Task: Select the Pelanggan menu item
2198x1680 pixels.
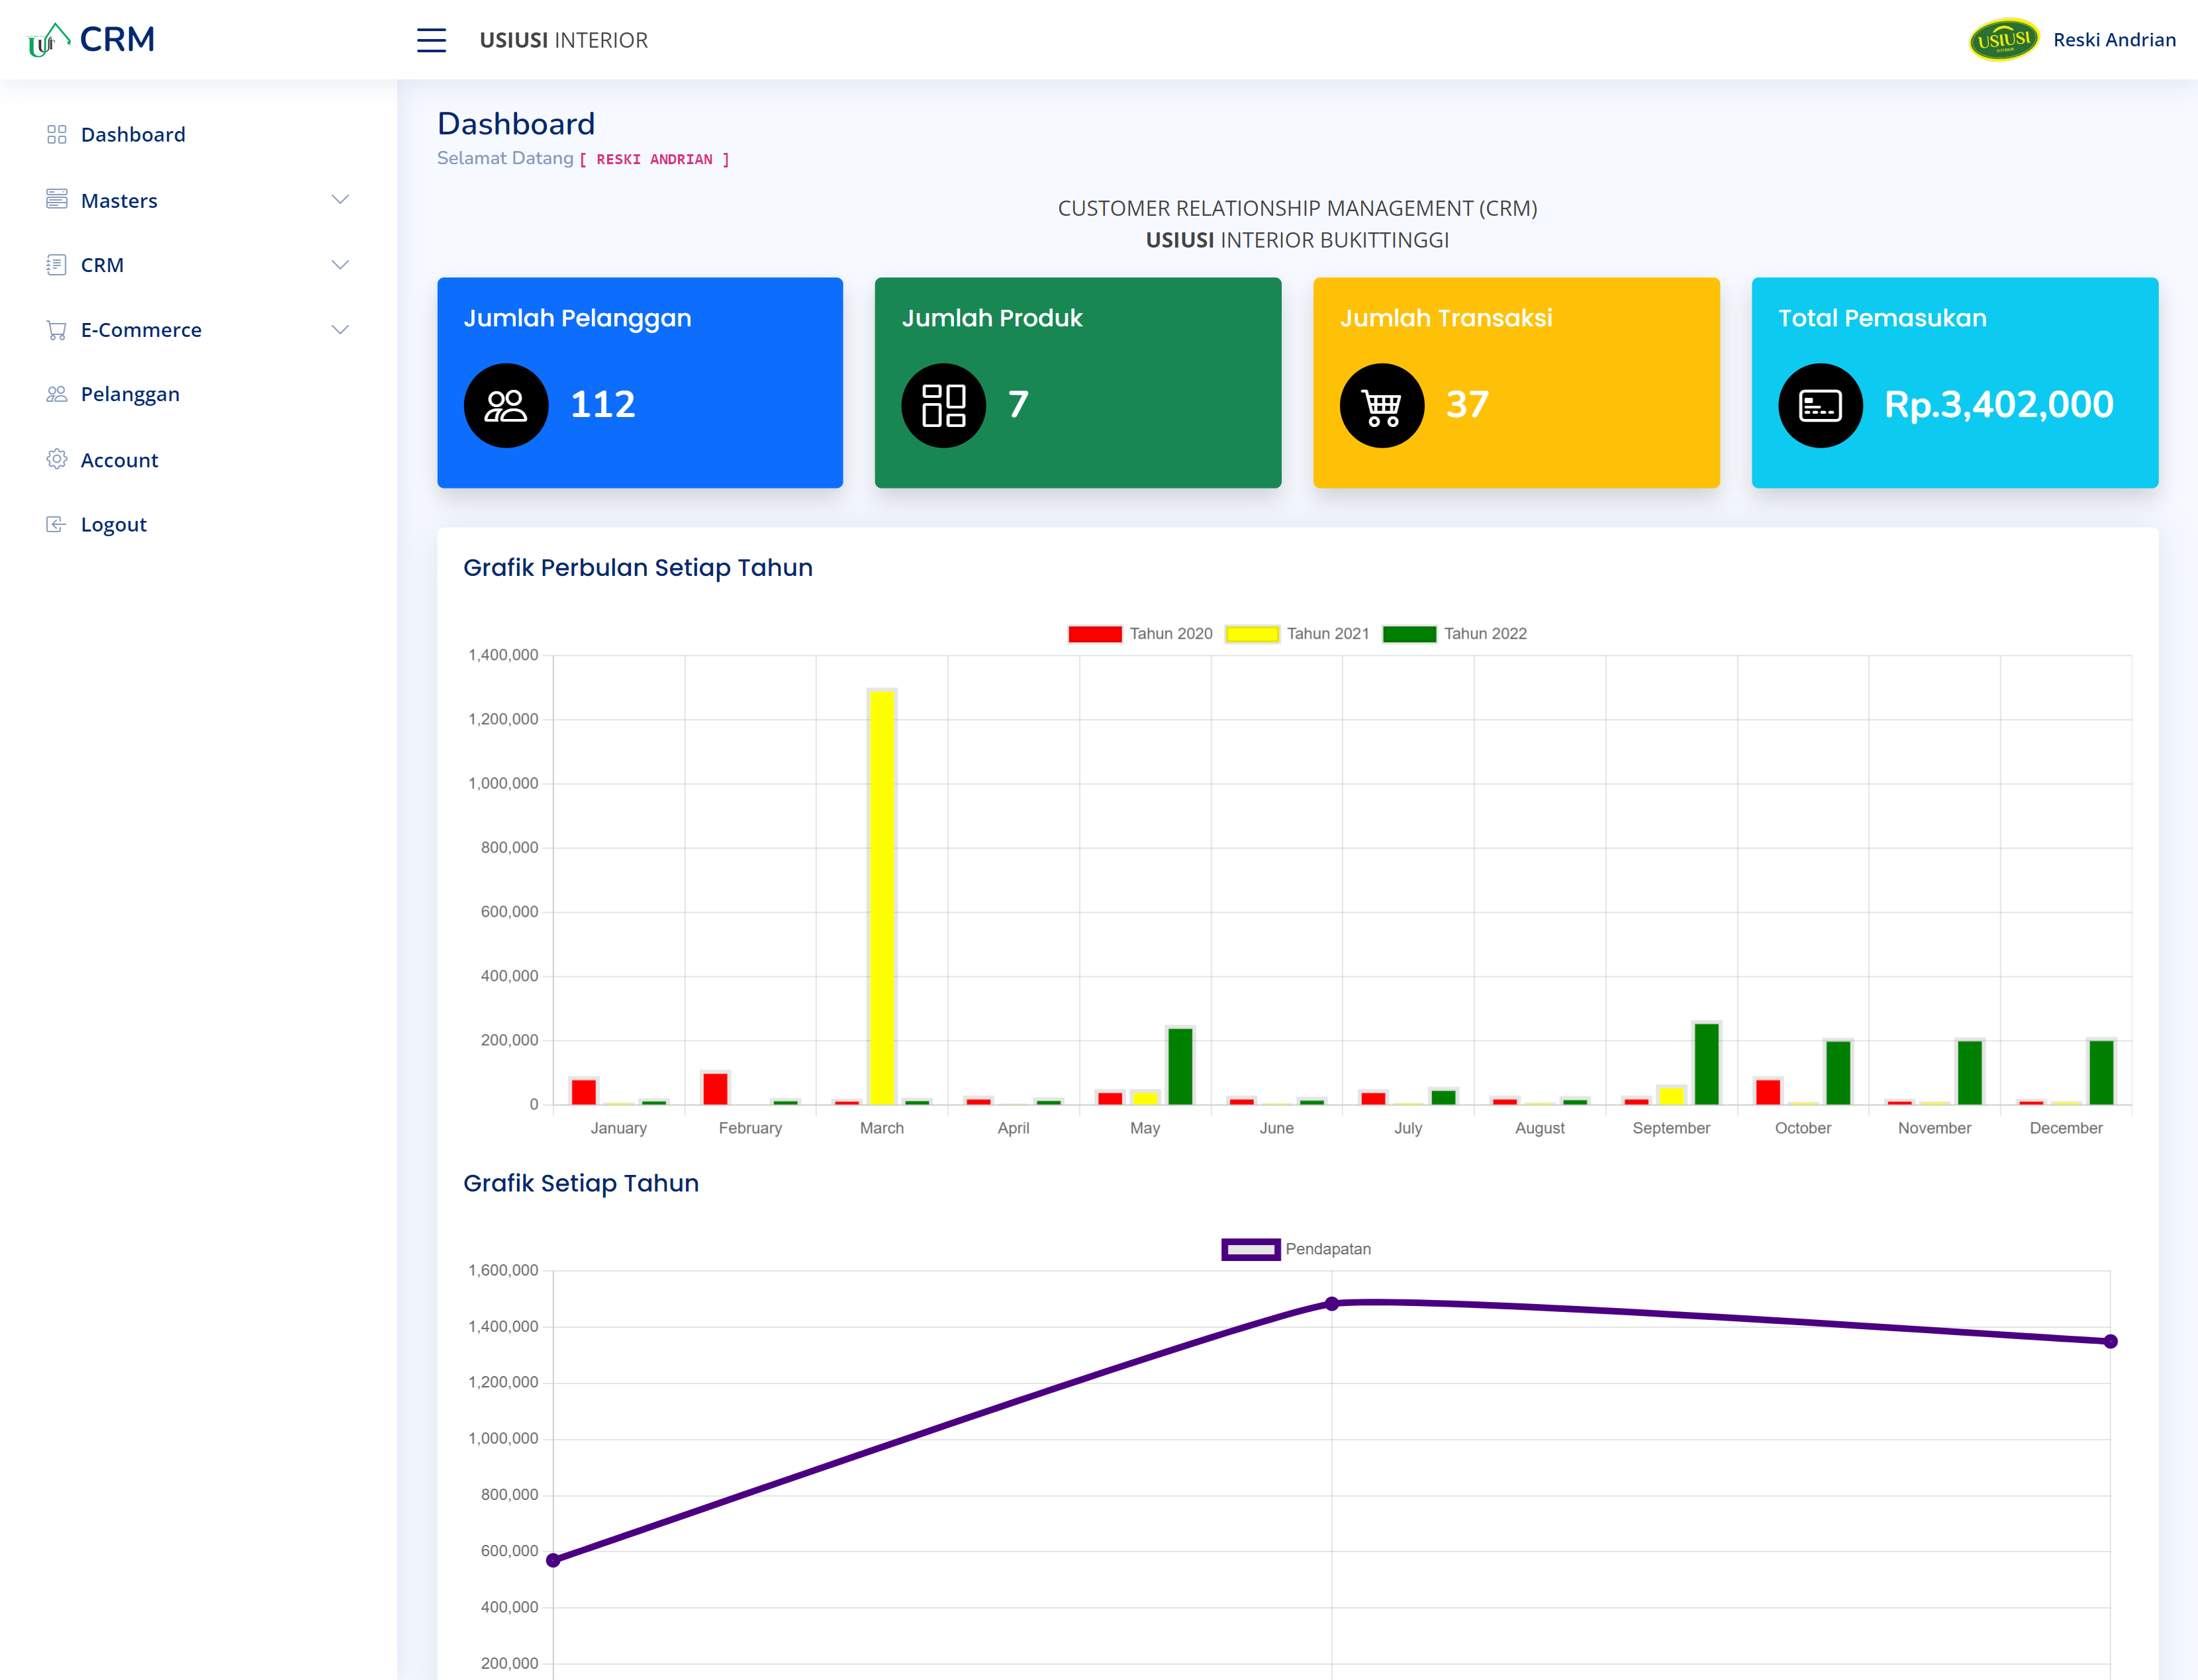Action: point(130,392)
